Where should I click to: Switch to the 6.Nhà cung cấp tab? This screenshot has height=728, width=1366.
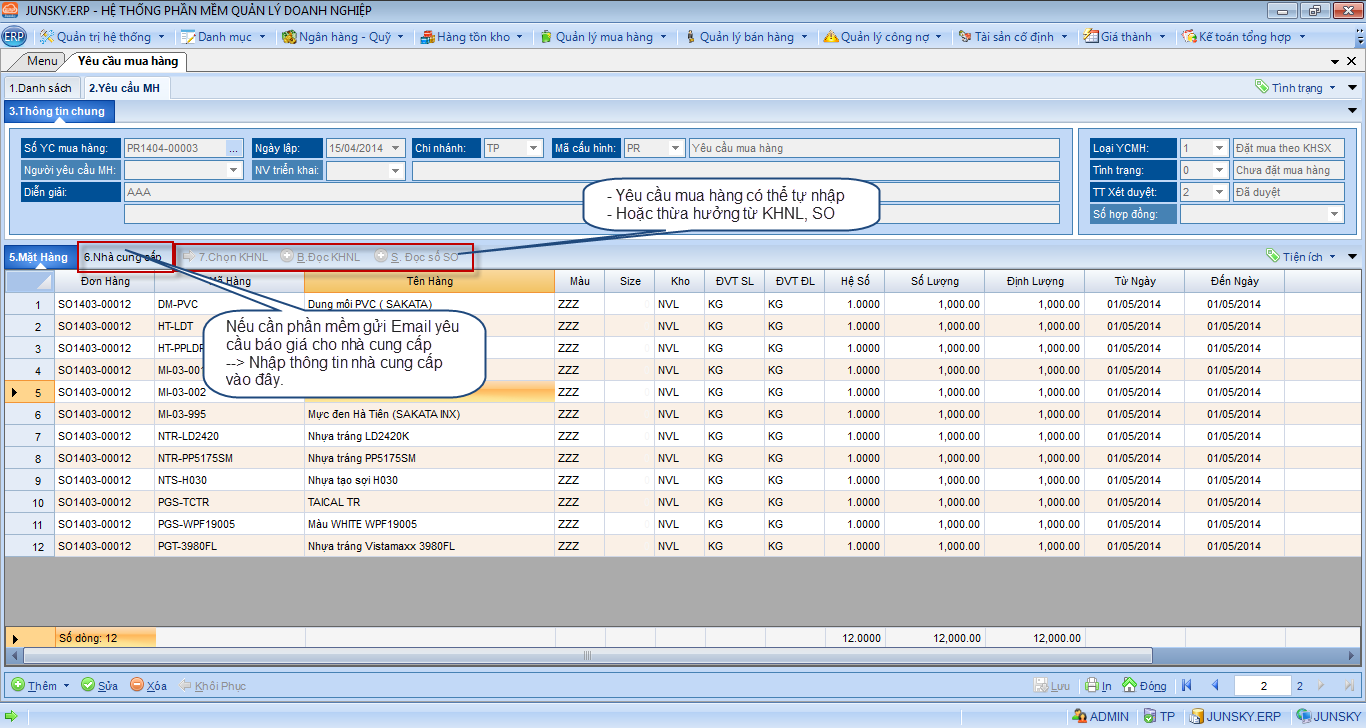point(123,257)
